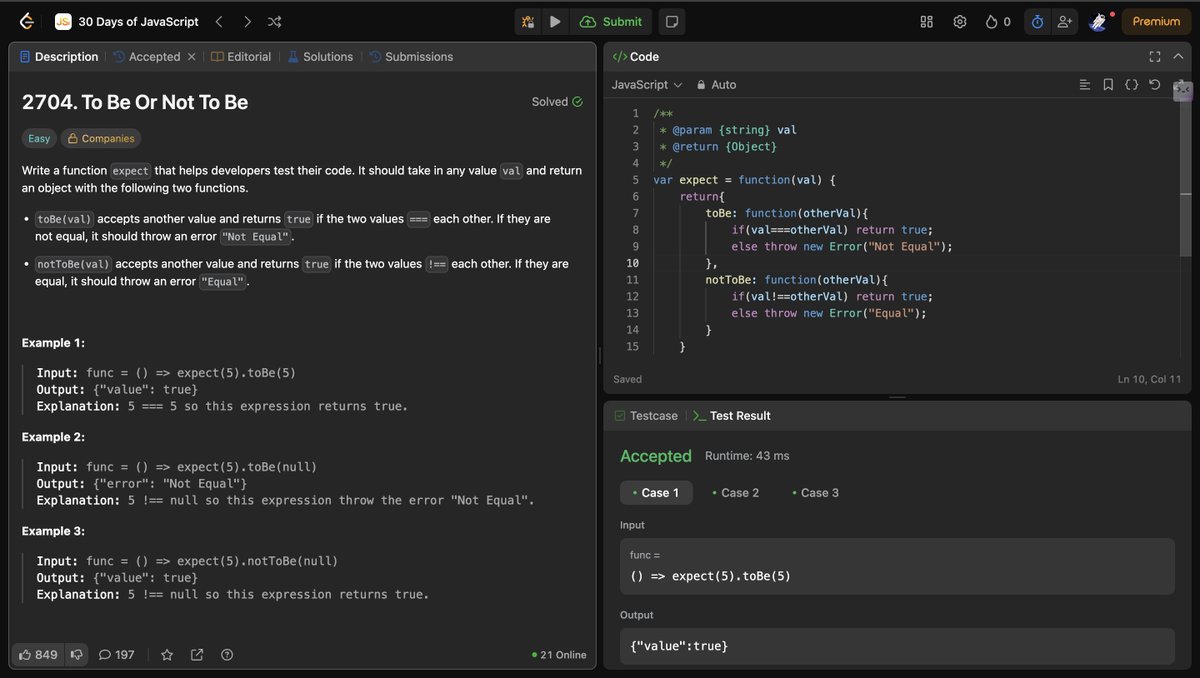Screen dimensions: 1200x678
Task: Open the profile avatar menu
Action: (x=1098, y=21)
